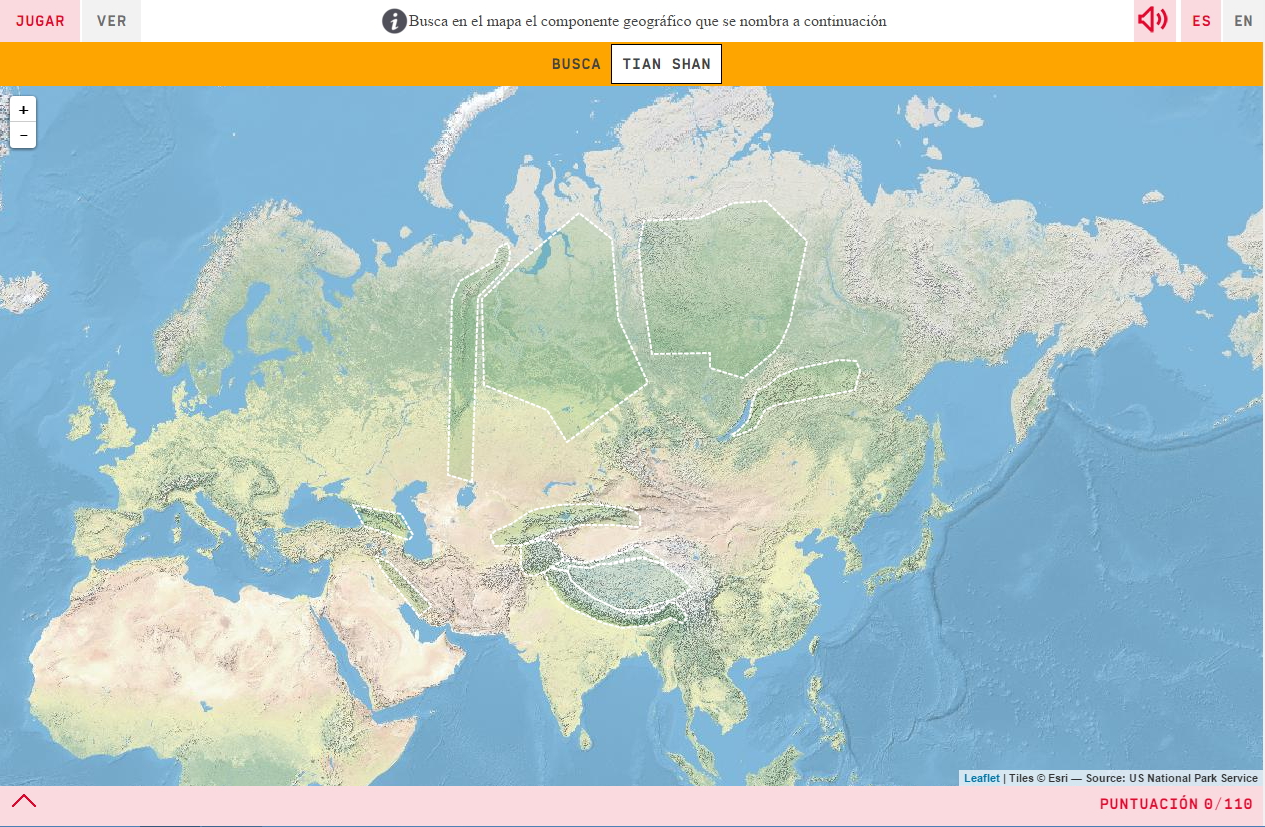The width and height of the screenshot is (1265, 827).
Task: Open the Leaflet attribution link
Action: [x=981, y=777]
